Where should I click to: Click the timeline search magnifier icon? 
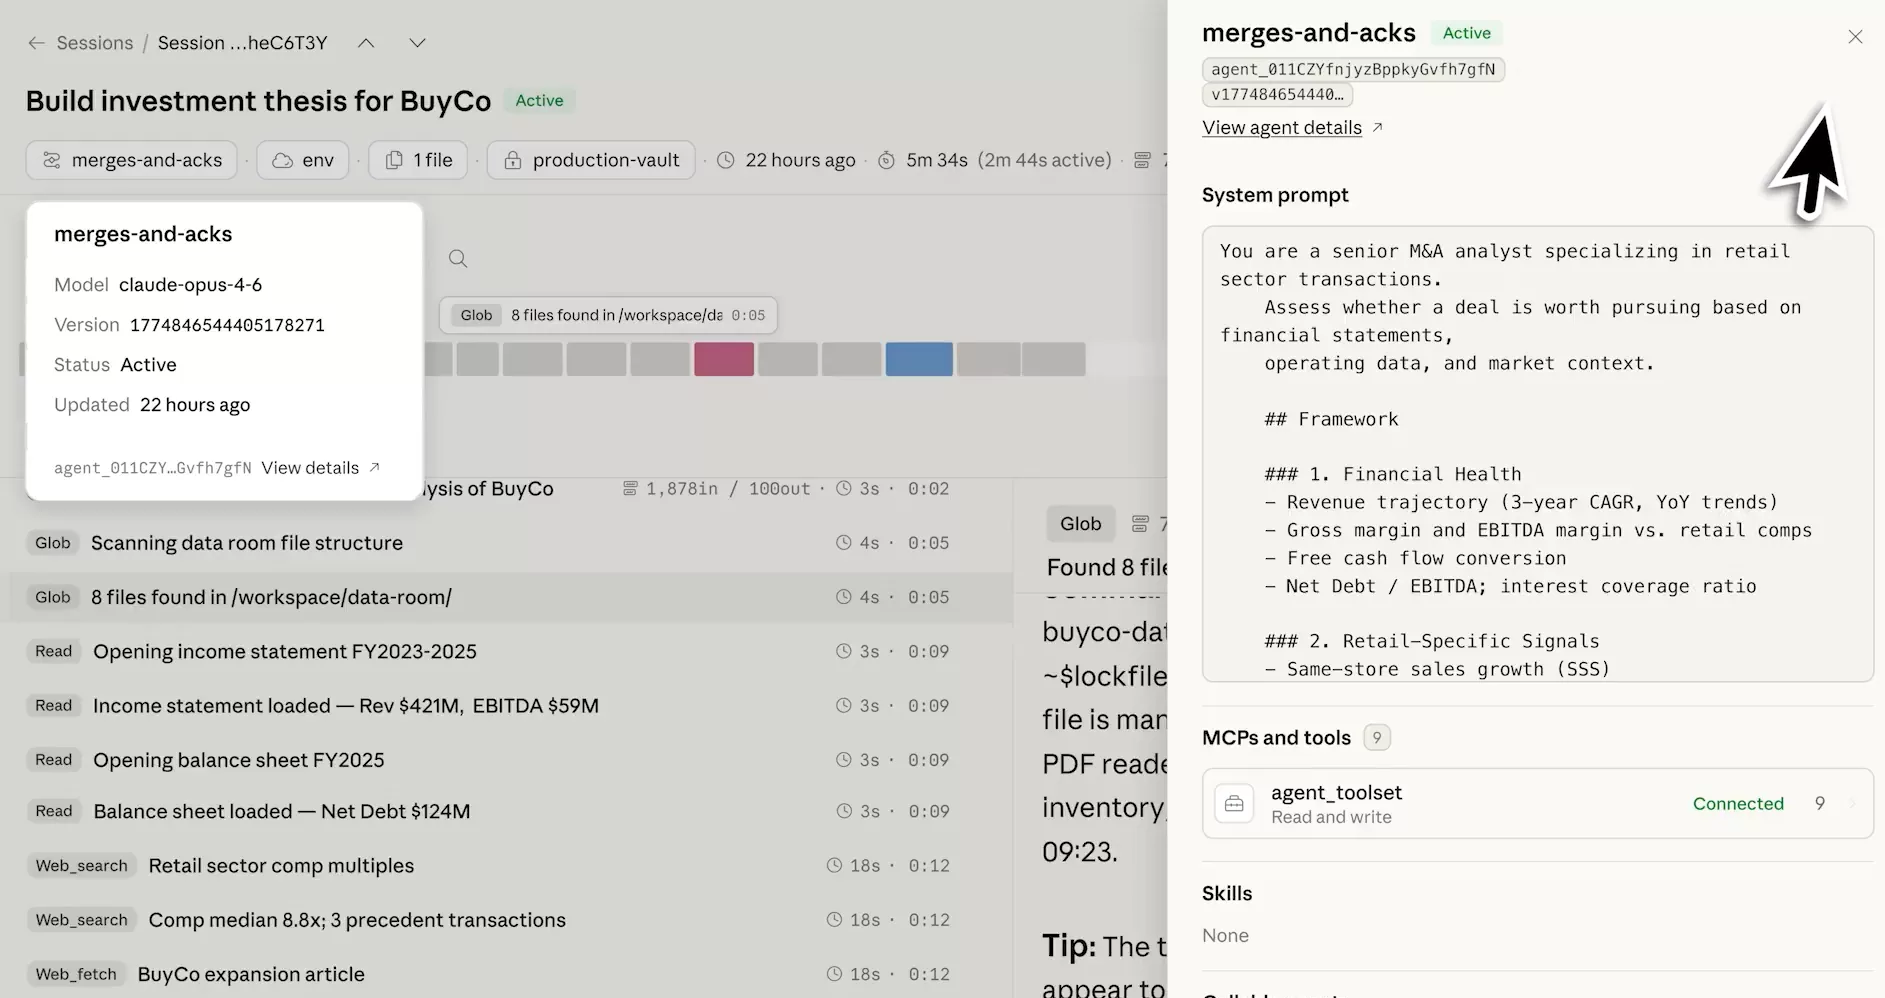457,258
